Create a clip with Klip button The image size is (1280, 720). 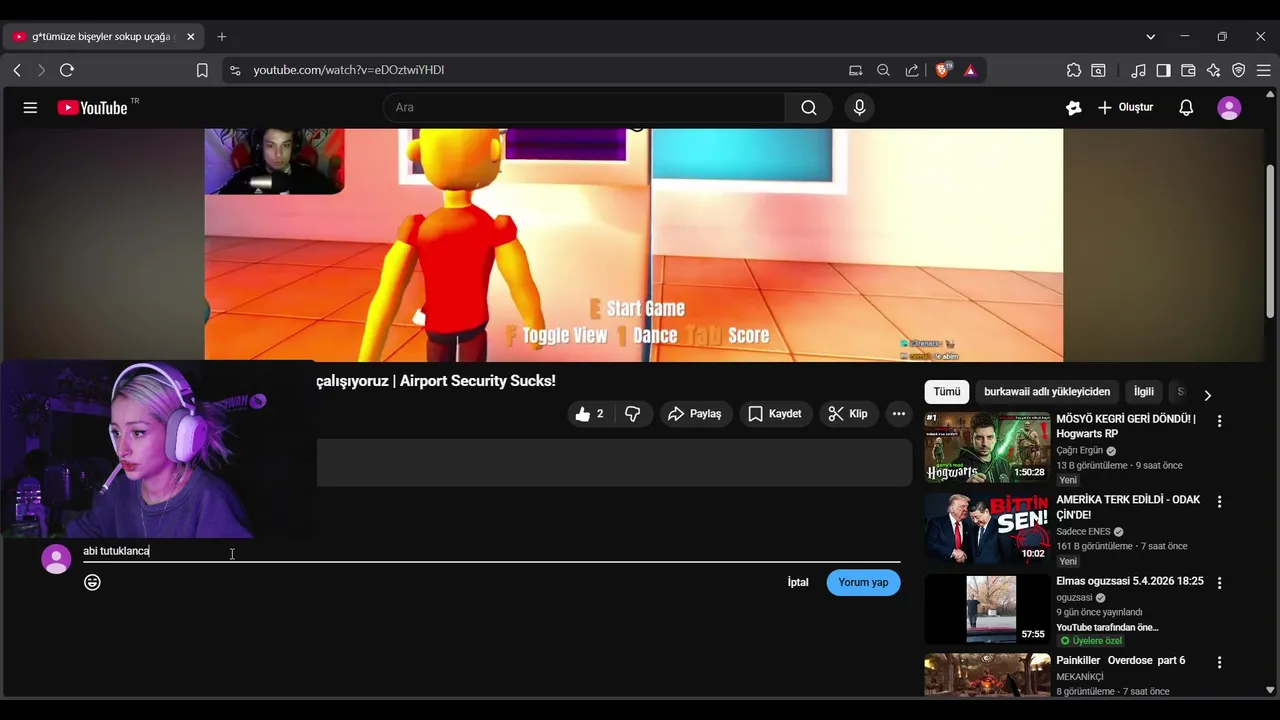point(848,414)
